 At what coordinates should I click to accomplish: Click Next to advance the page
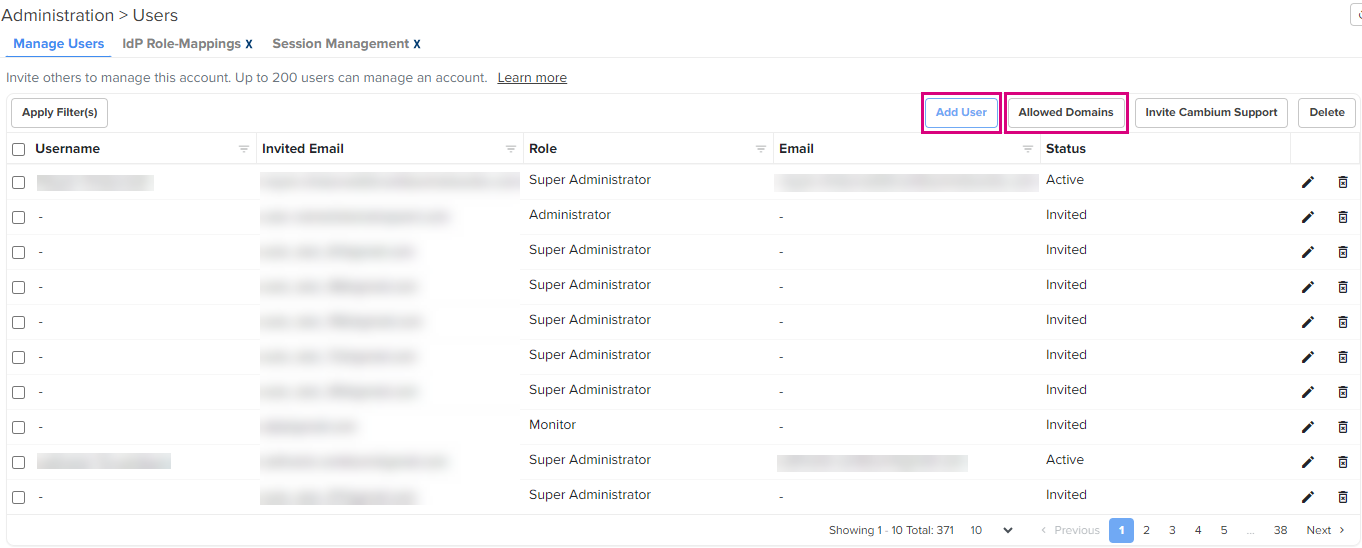pos(1325,530)
